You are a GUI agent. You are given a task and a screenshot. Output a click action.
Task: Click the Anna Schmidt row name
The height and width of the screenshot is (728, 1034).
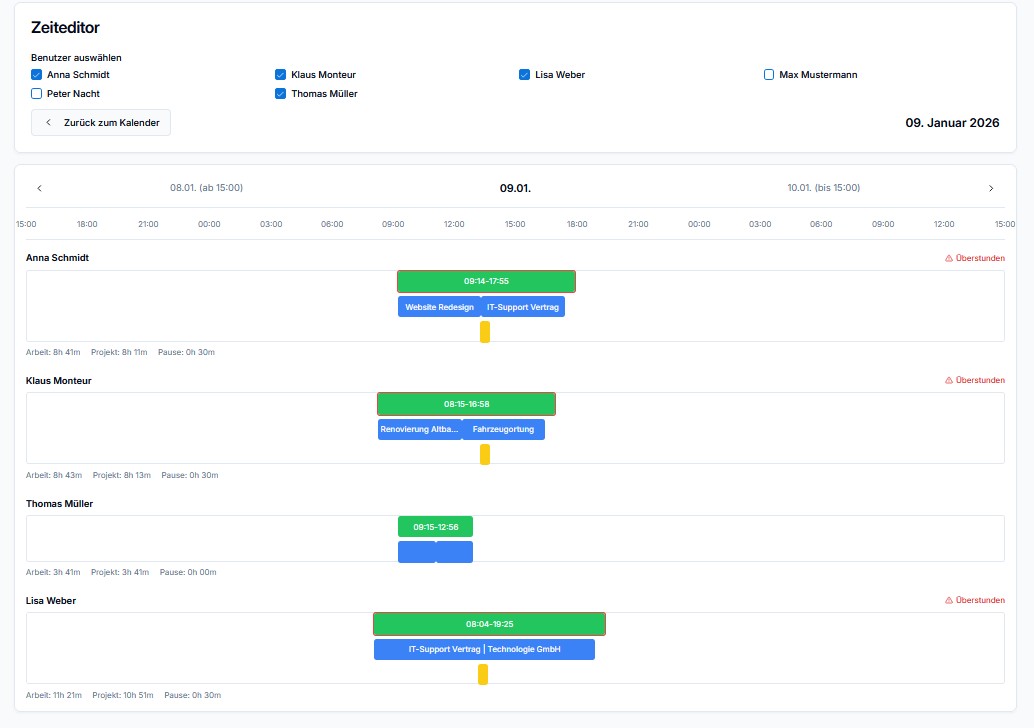pos(57,258)
